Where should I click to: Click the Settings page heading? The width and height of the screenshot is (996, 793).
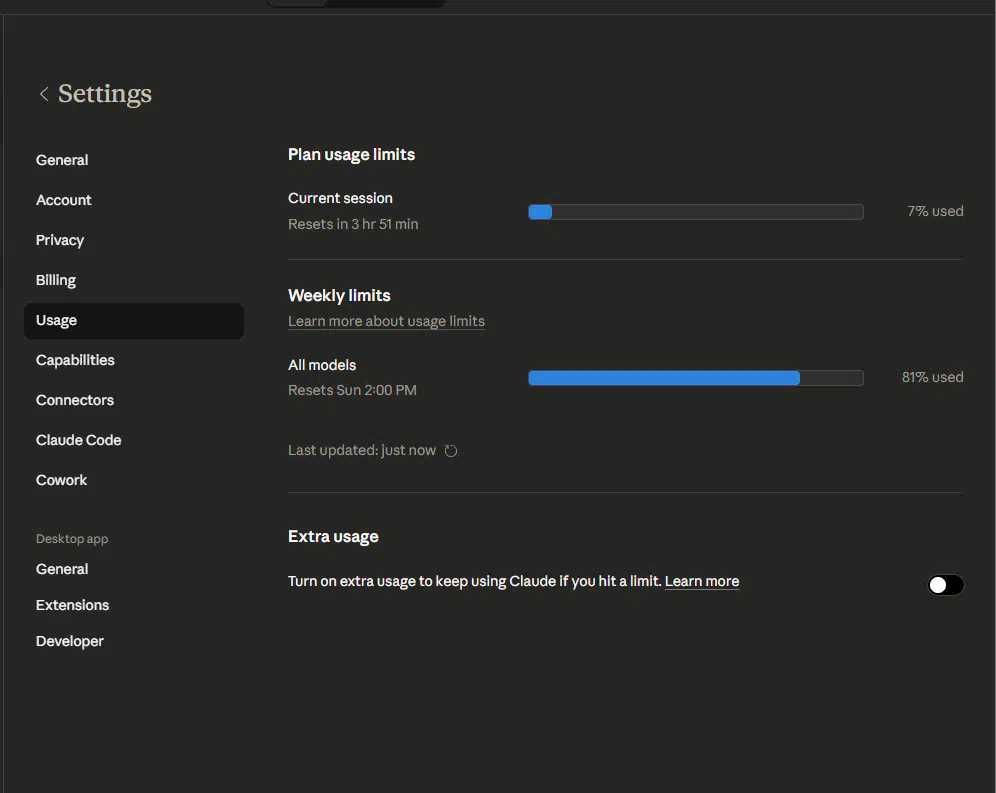tap(105, 94)
